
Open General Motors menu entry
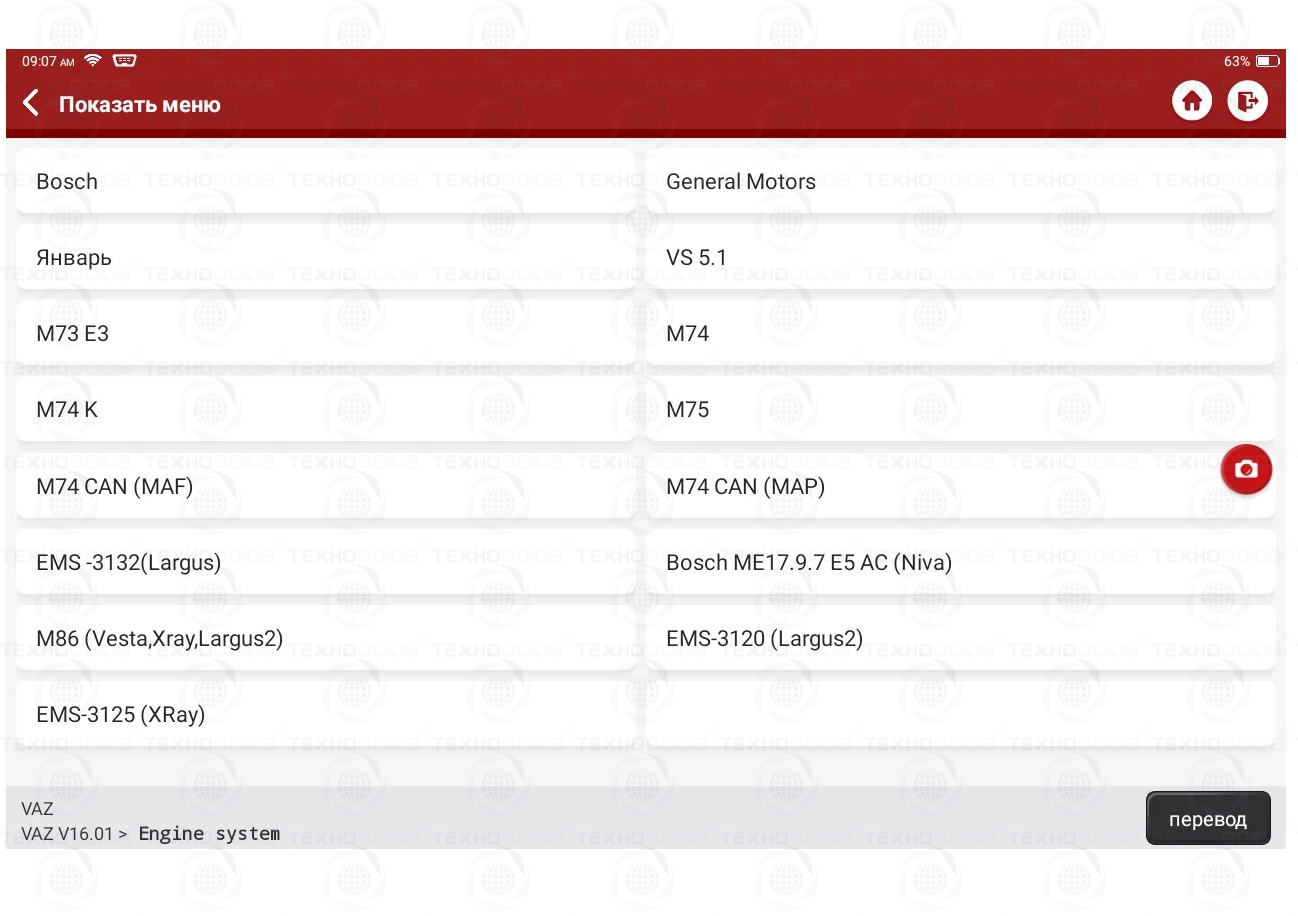[x=960, y=182]
